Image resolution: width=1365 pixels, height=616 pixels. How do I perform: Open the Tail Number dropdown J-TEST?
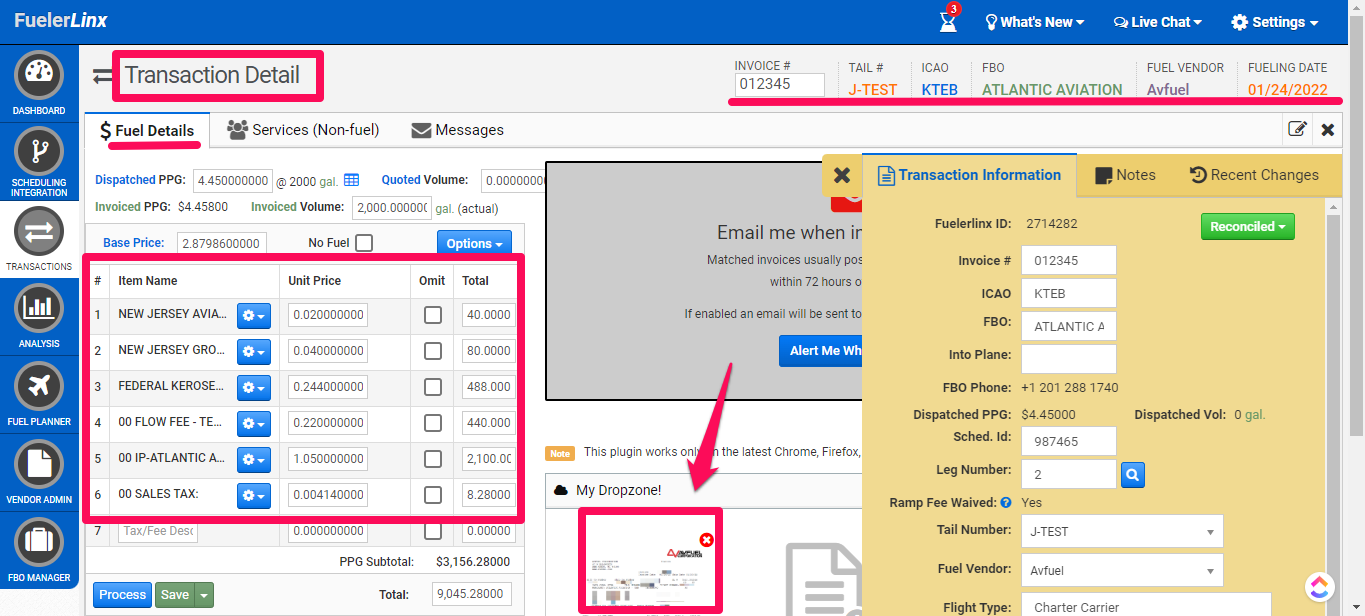[x=1122, y=532]
